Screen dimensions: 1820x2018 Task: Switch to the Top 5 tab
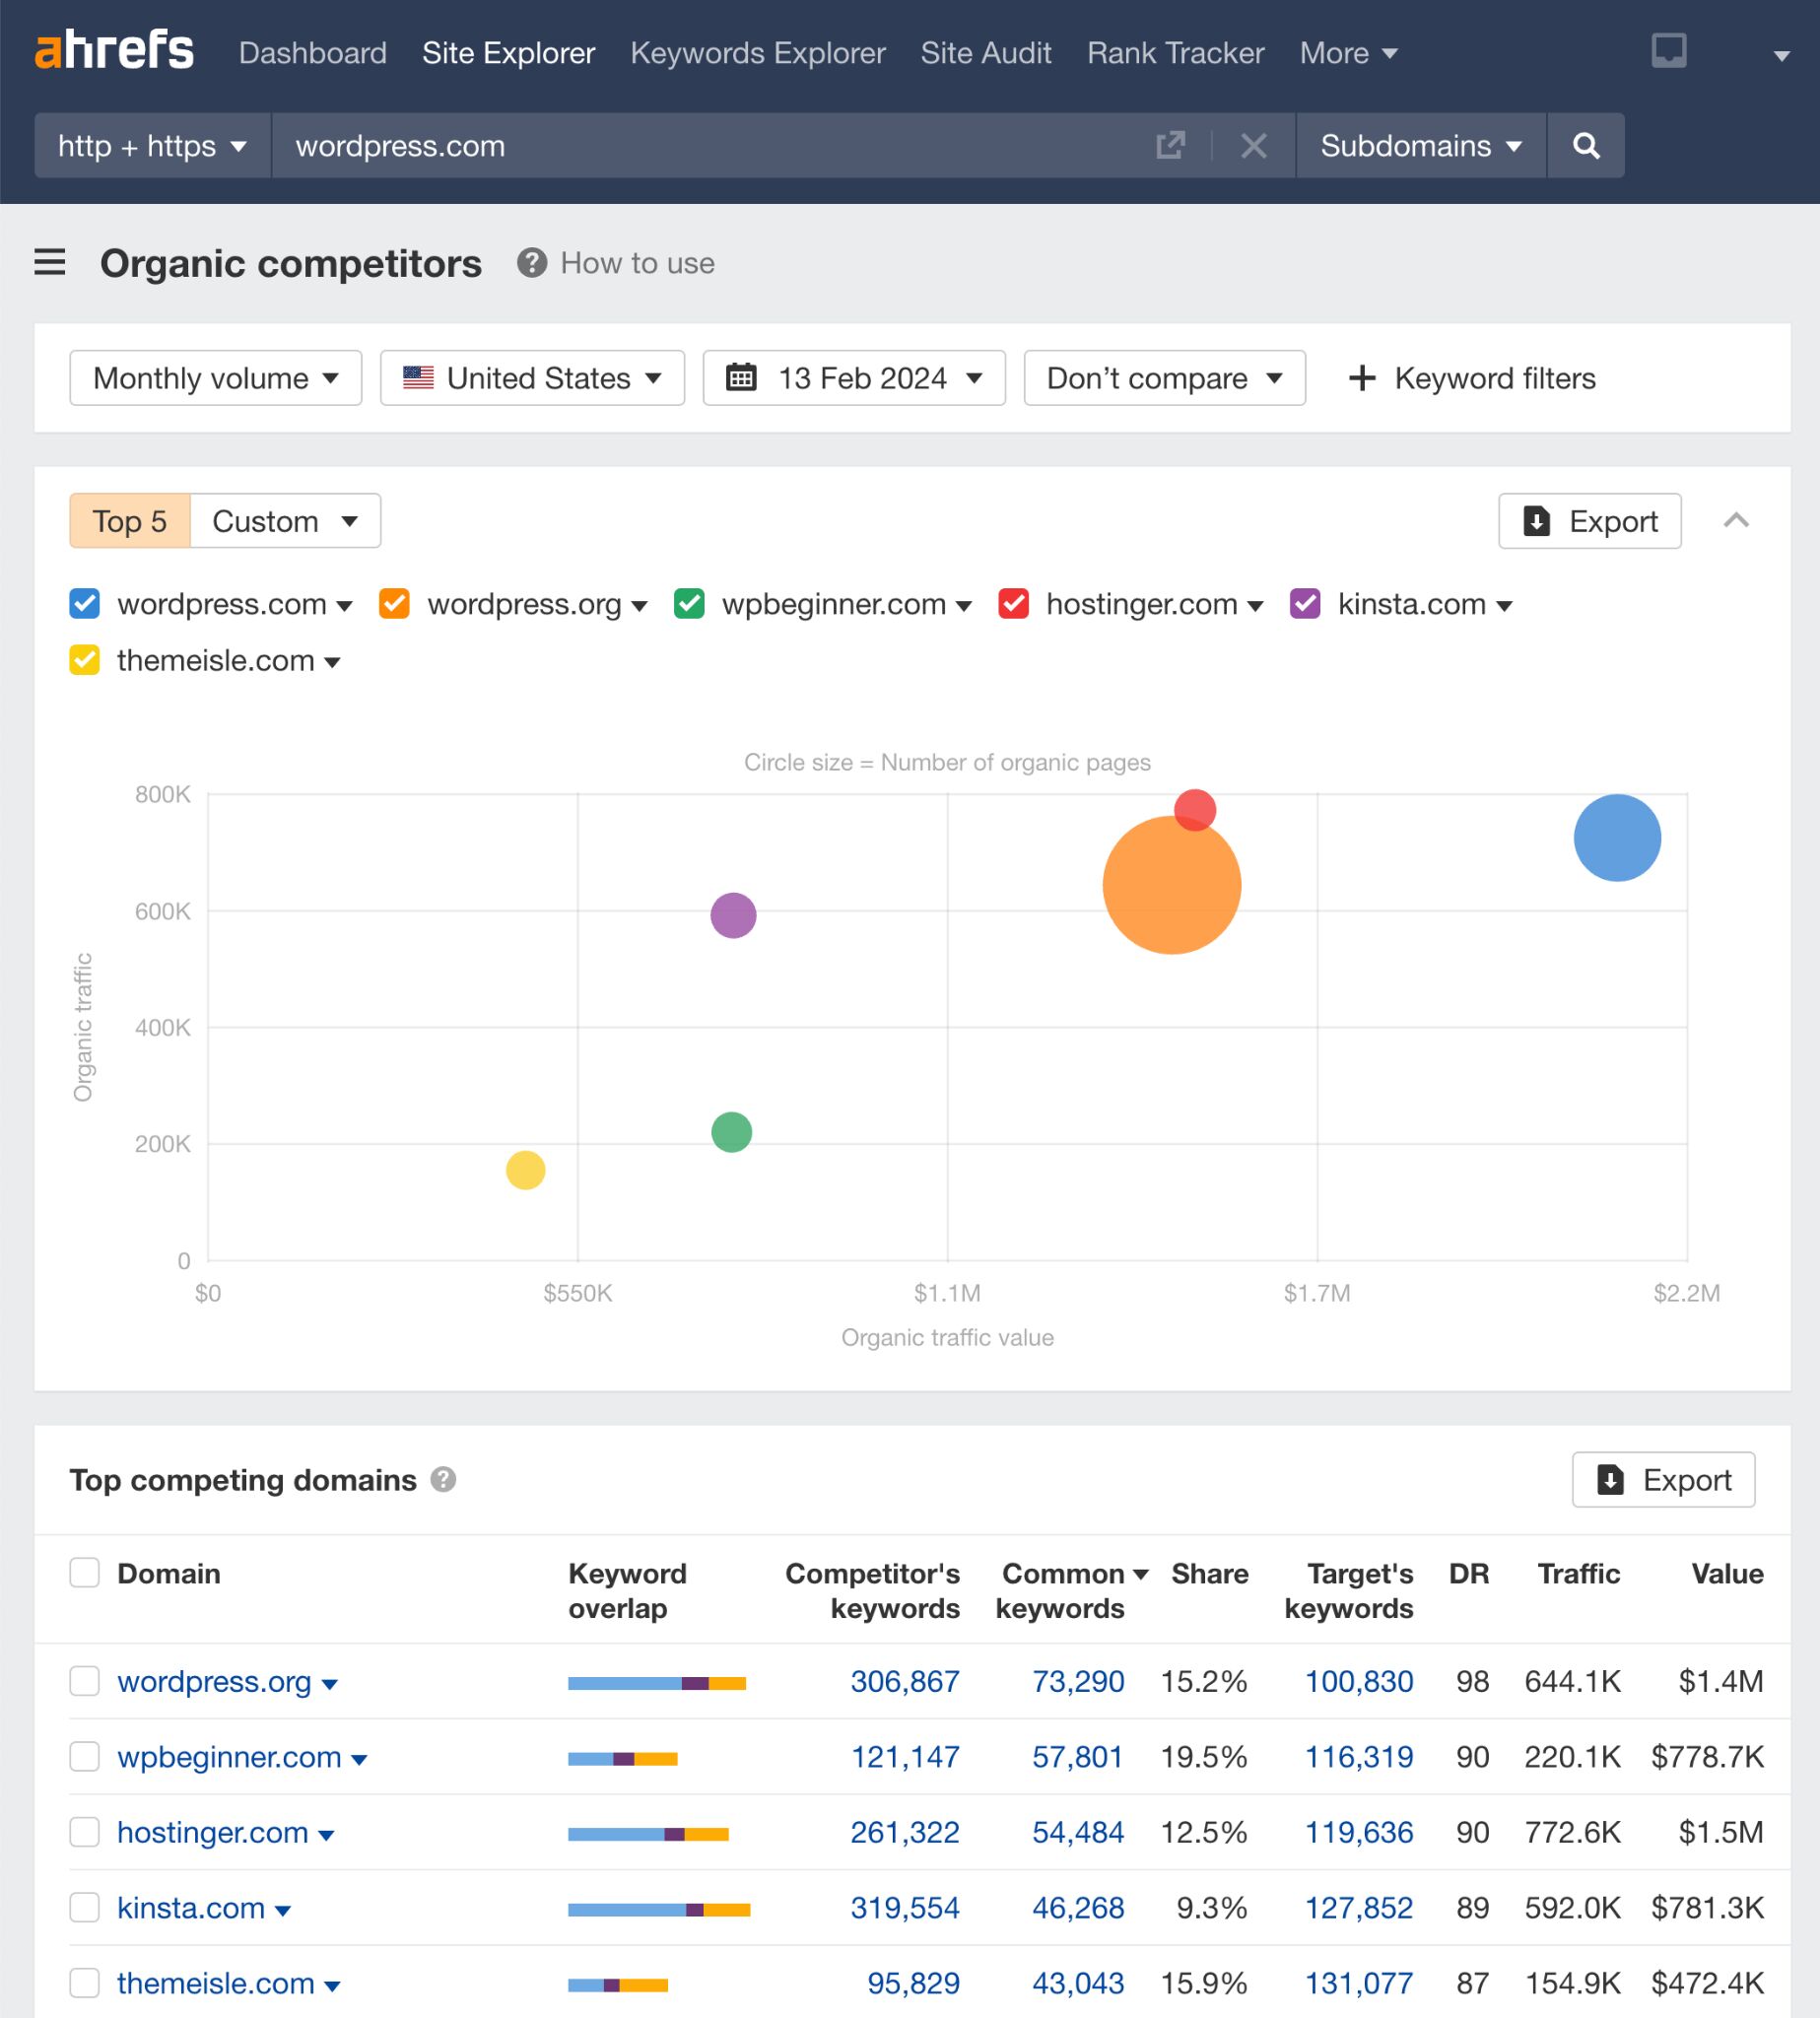point(129,520)
